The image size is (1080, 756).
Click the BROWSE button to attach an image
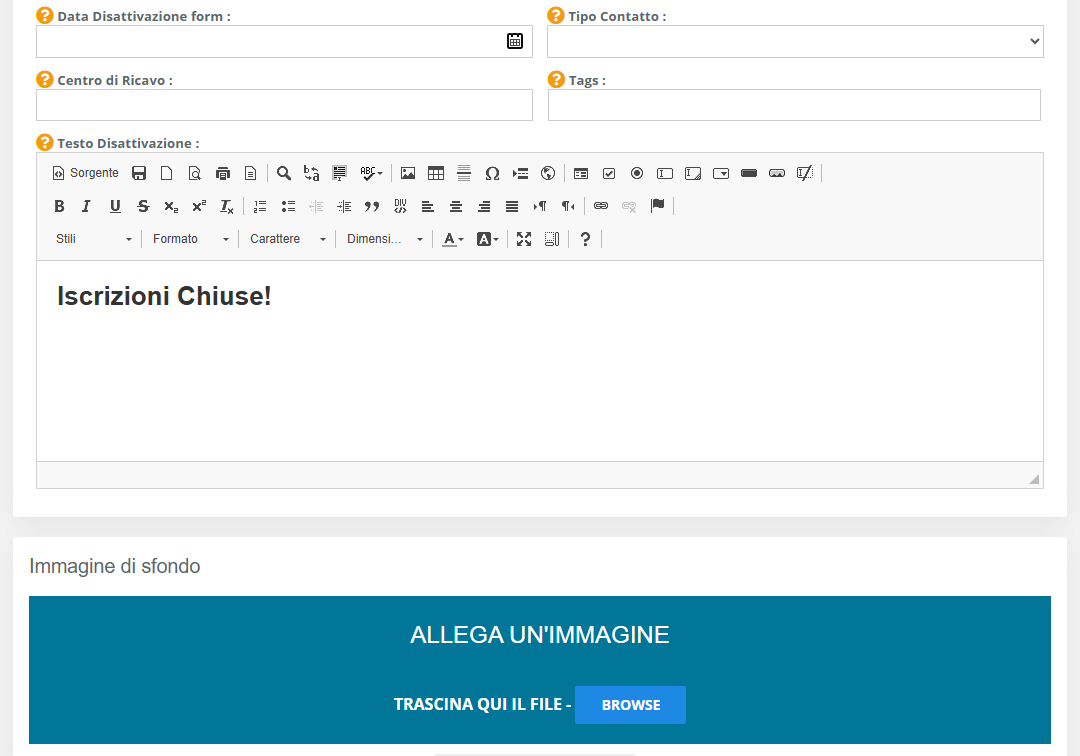tap(630, 704)
